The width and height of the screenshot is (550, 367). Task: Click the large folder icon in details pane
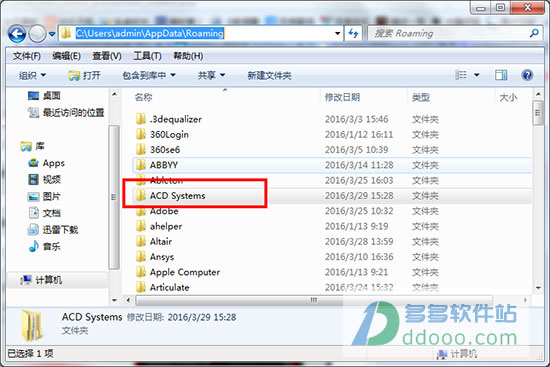click(32, 326)
